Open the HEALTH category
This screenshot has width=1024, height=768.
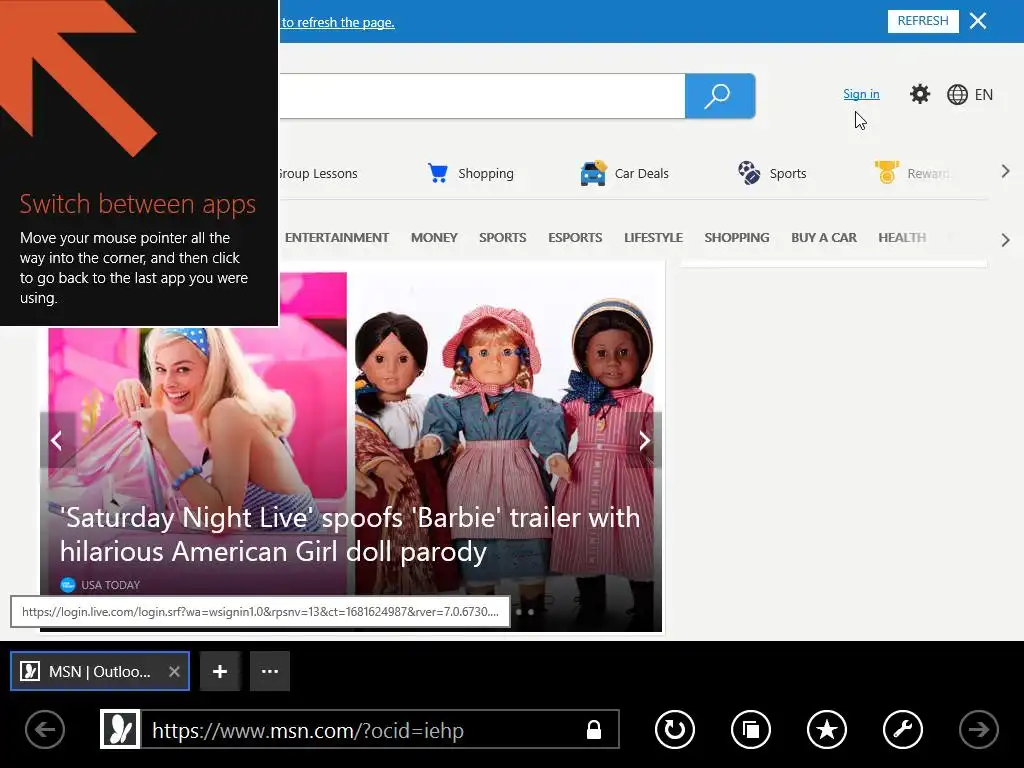coord(902,238)
